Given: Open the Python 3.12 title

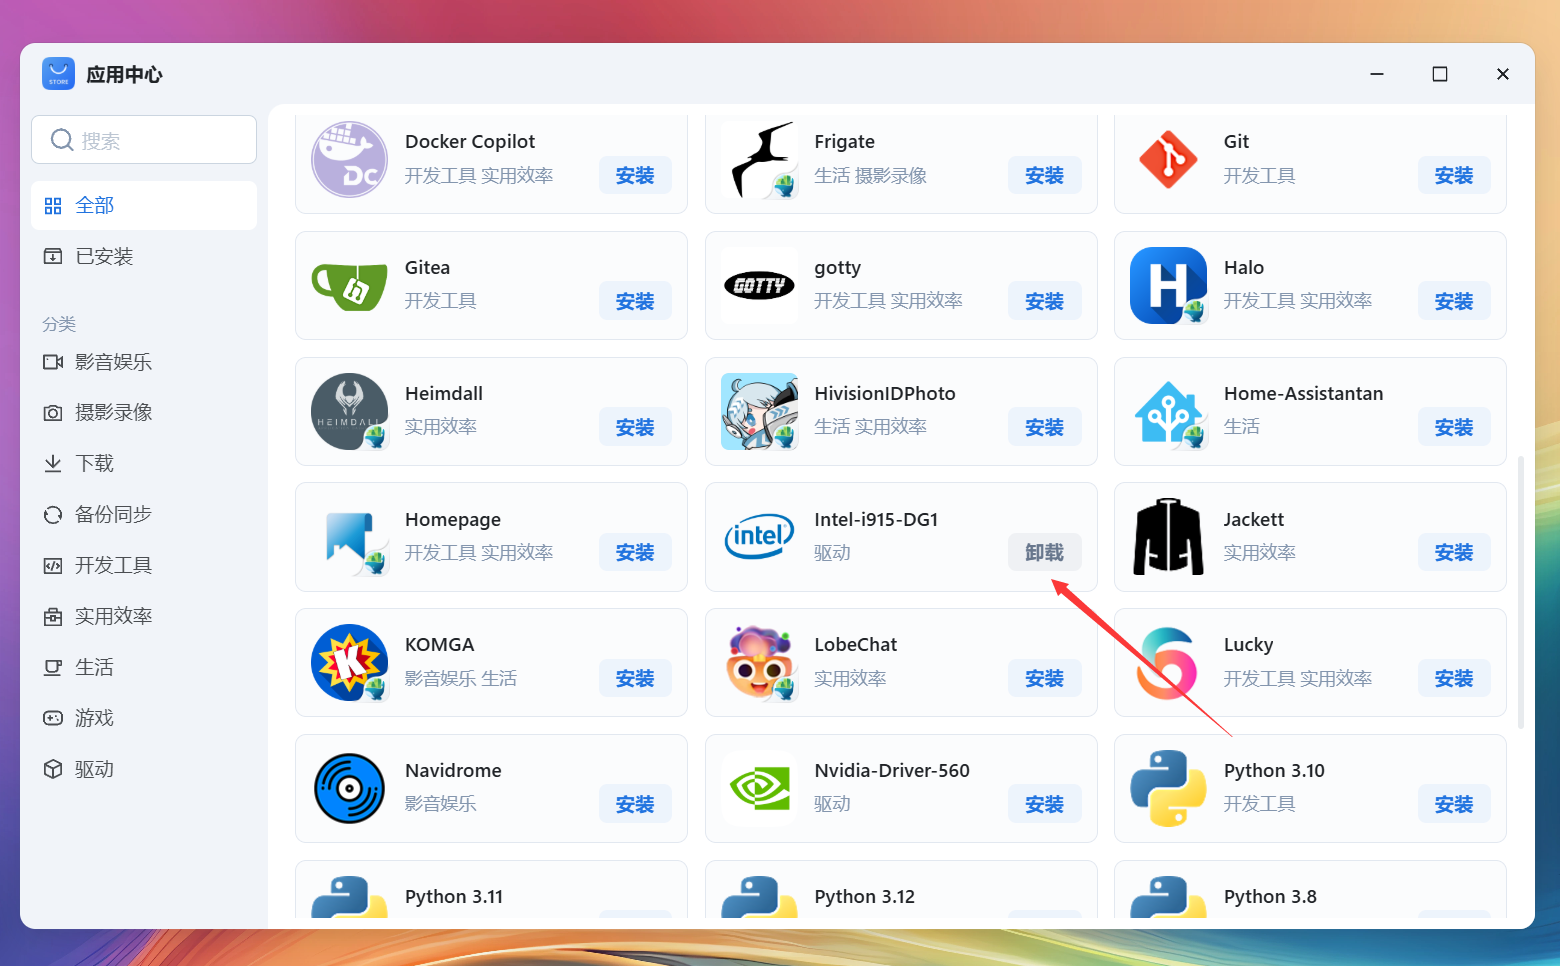Looking at the screenshot, I should tap(865, 897).
